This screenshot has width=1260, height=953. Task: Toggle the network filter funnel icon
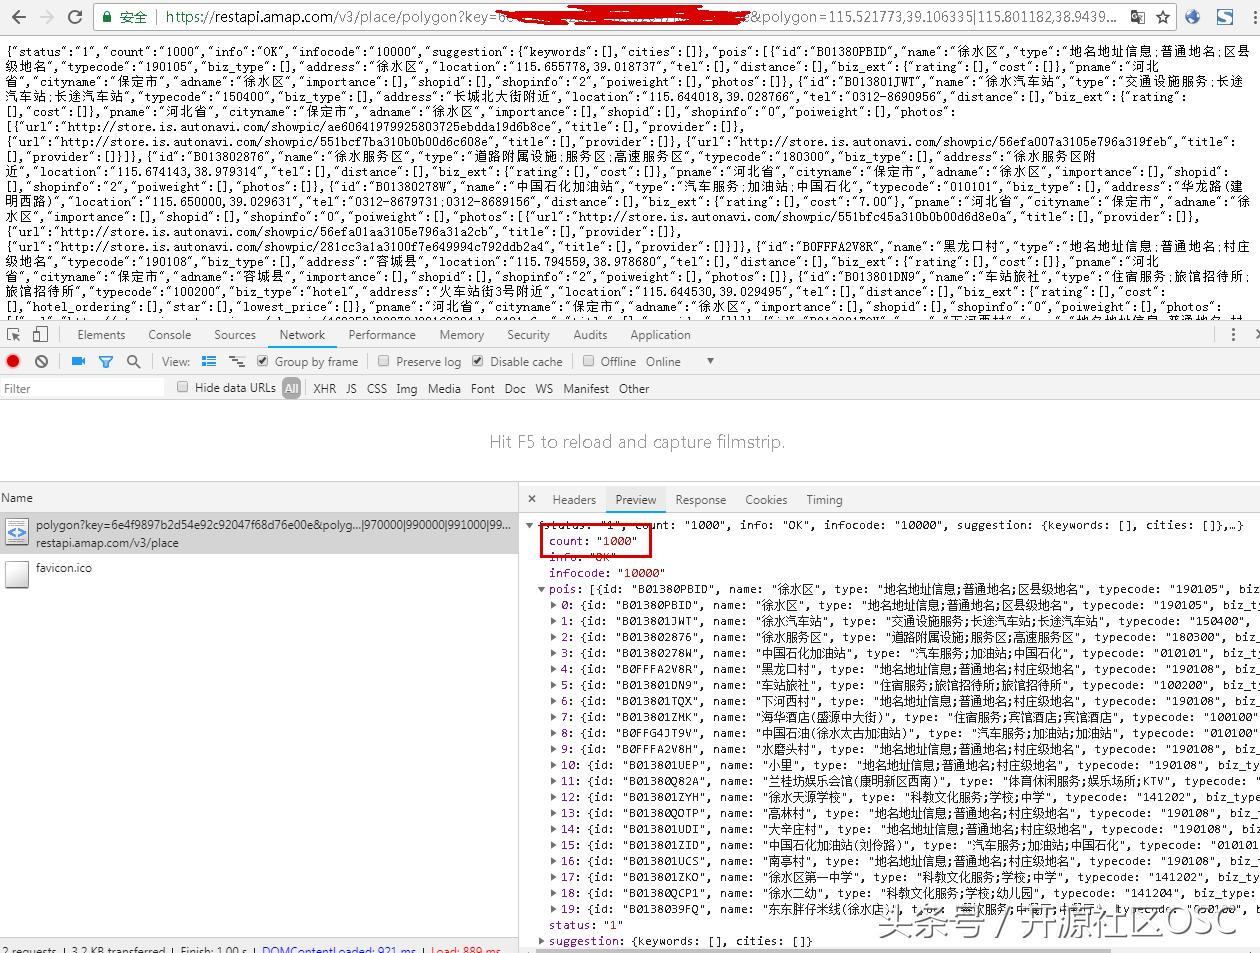pyautogui.click(x=106, y=361)
